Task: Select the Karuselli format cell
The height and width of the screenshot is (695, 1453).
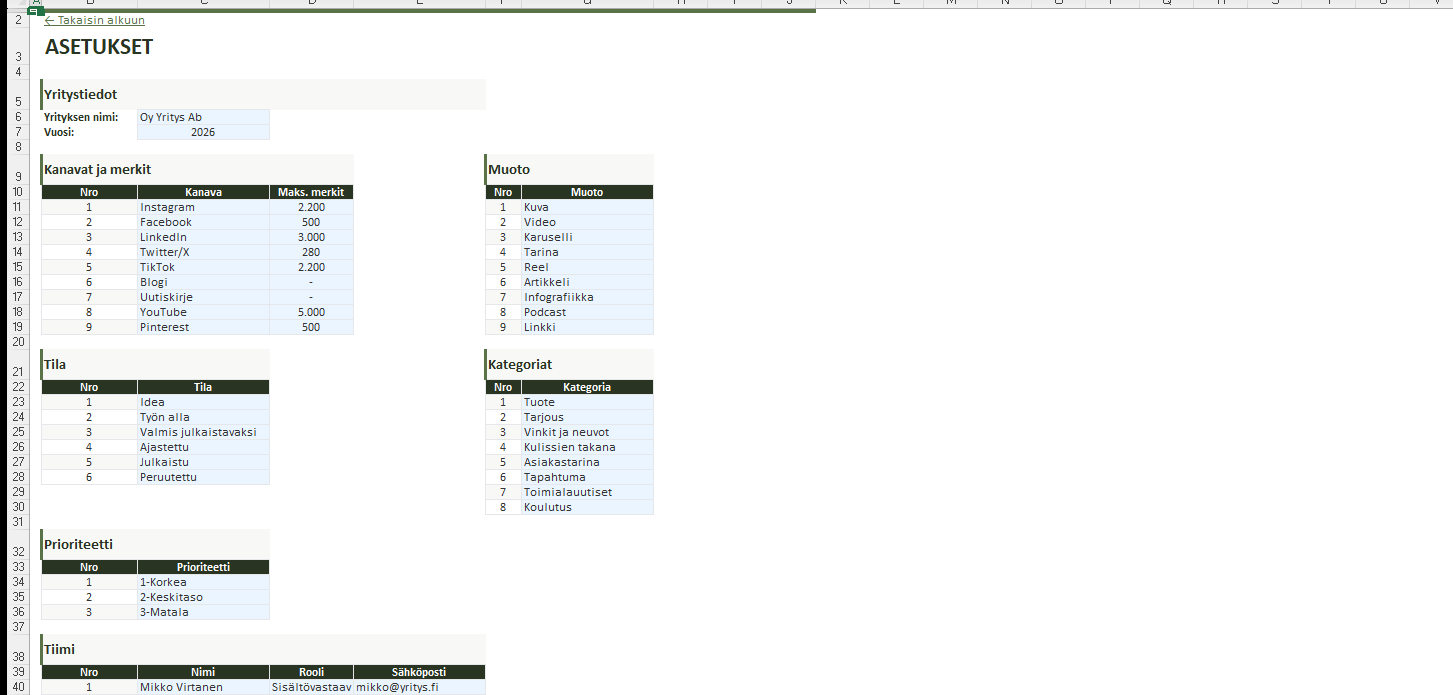Action: pos(586,237)
